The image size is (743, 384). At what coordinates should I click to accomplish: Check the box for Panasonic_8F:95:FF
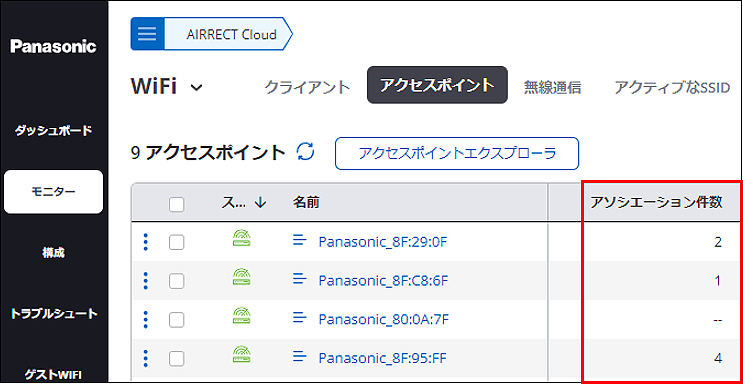(177, 359)
